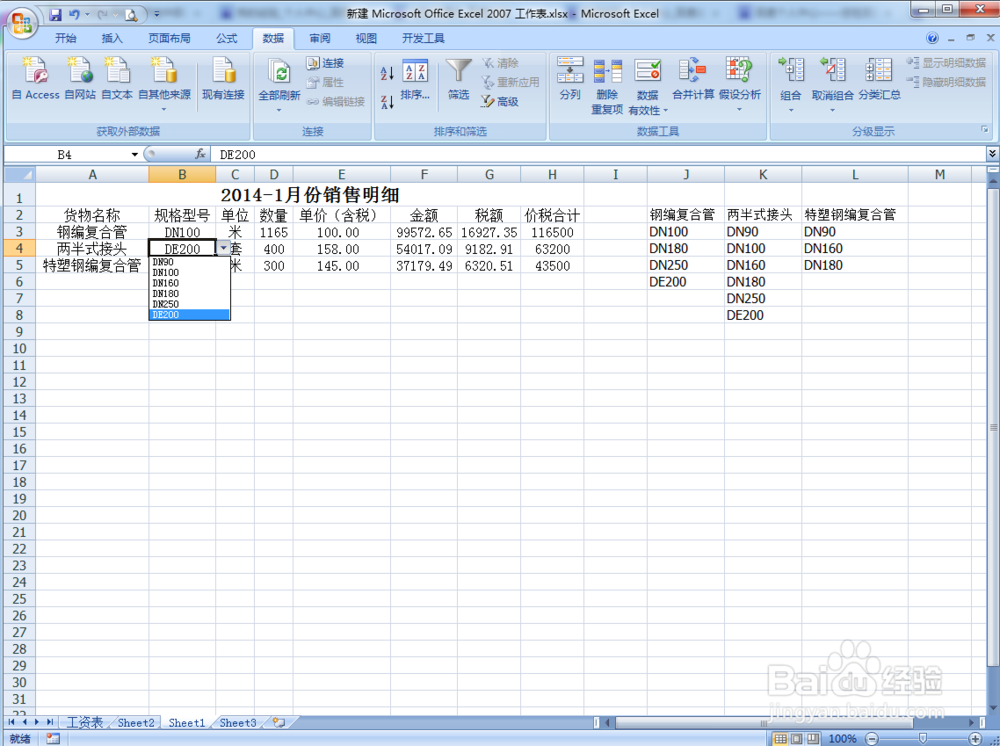The image size is (1000, 746).
Task: Click the zoom slider handle
Action: point(922,738)
